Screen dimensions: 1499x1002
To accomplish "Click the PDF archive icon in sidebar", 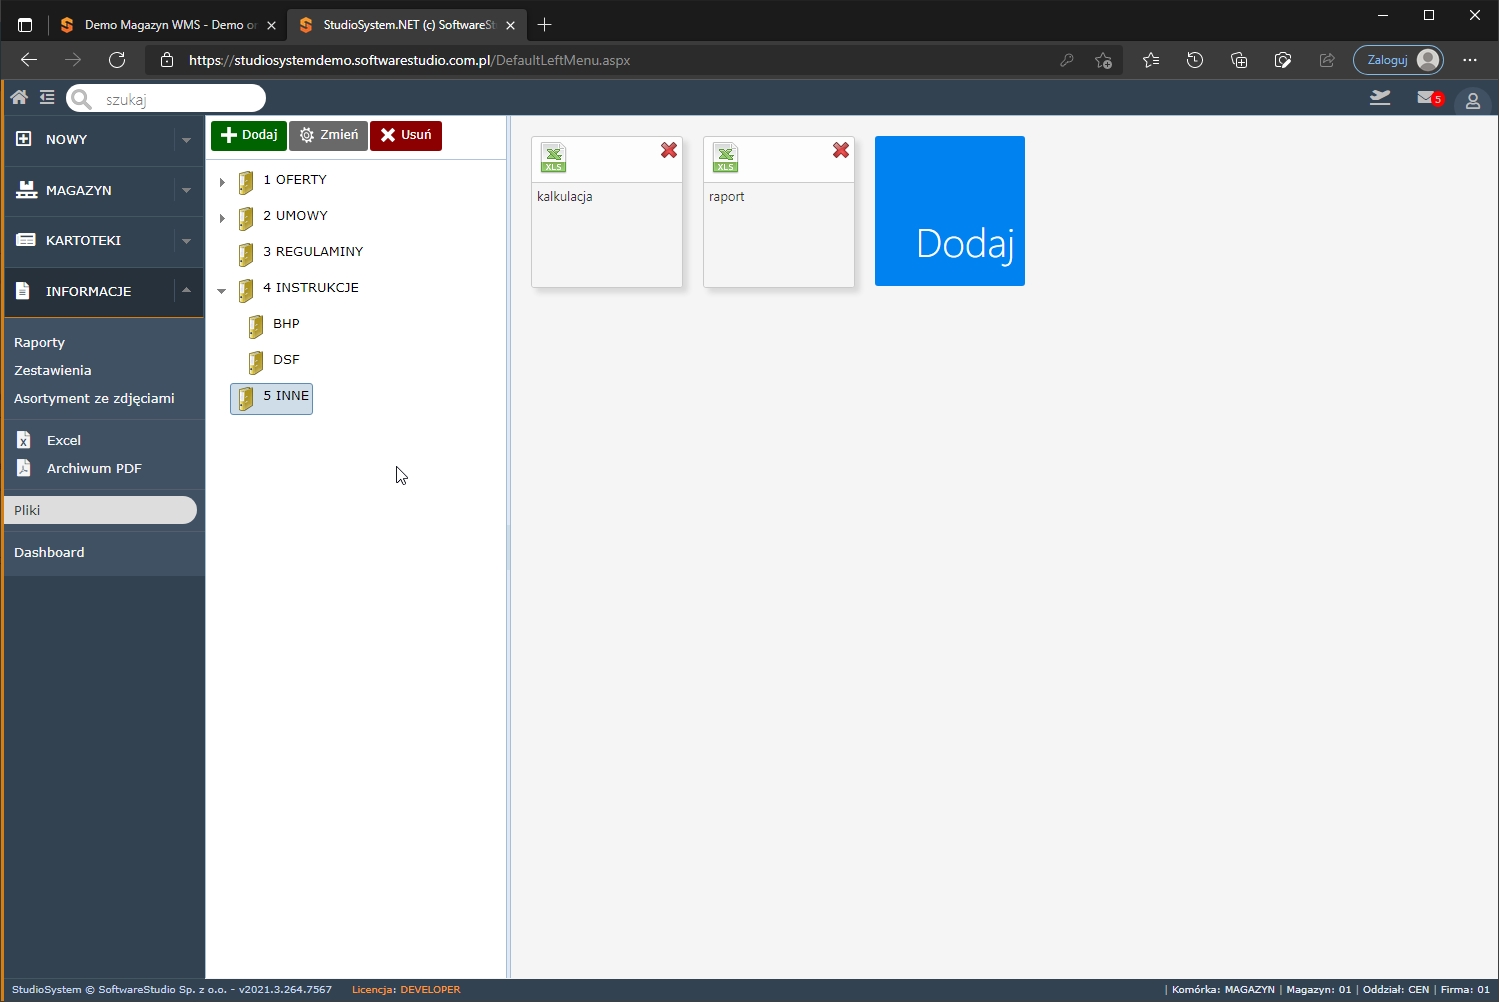I will 24,468.
